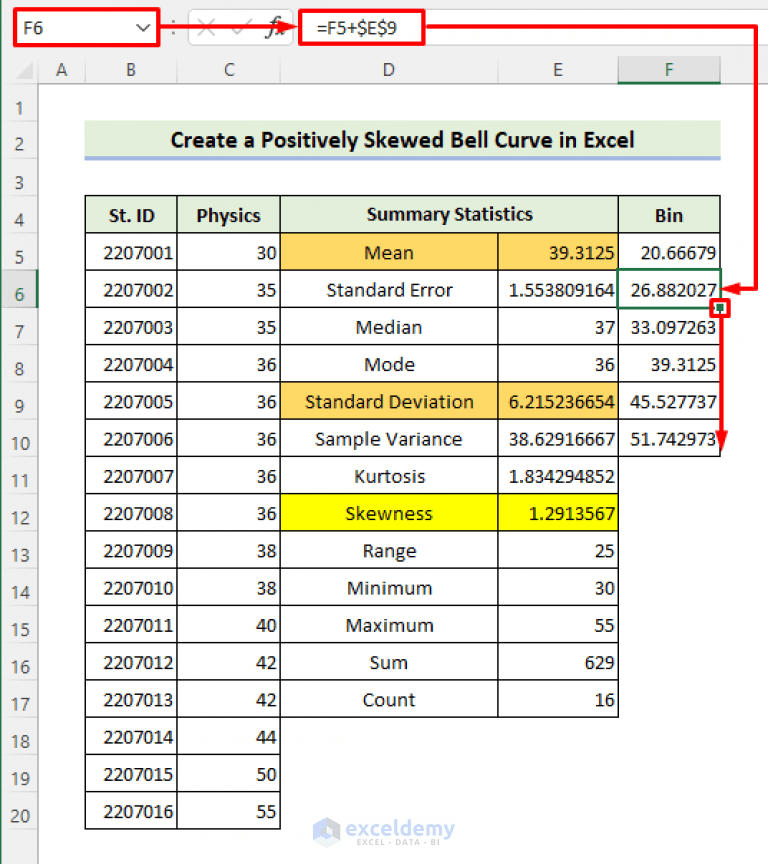Select column E header
This screenshot has width=768, height=864.
coord(558,70)
